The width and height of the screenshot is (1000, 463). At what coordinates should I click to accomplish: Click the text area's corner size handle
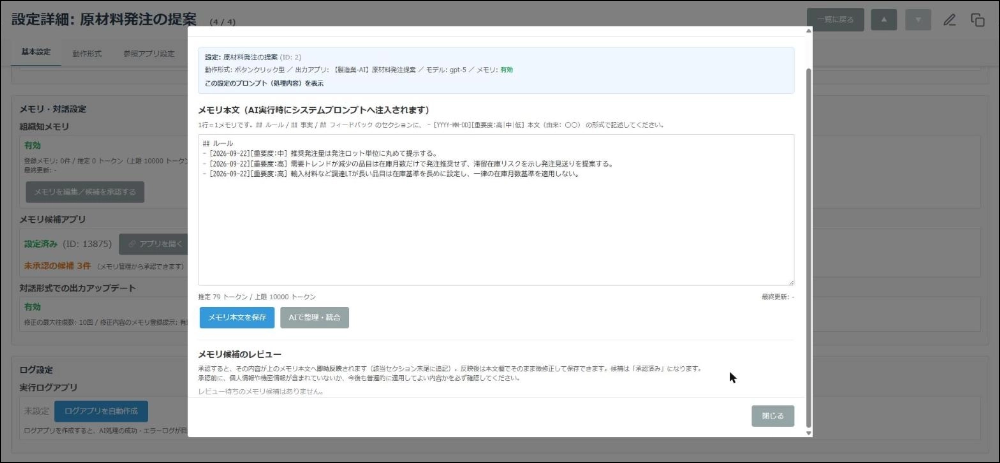791,283
